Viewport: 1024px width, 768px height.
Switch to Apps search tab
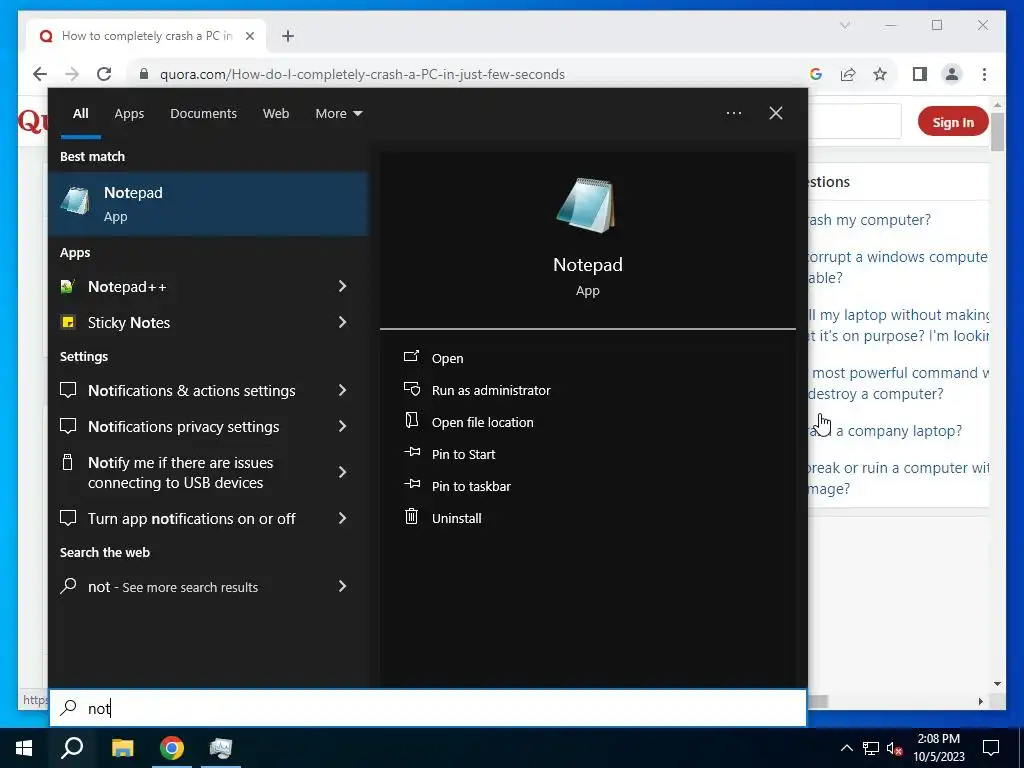point(129,114)
